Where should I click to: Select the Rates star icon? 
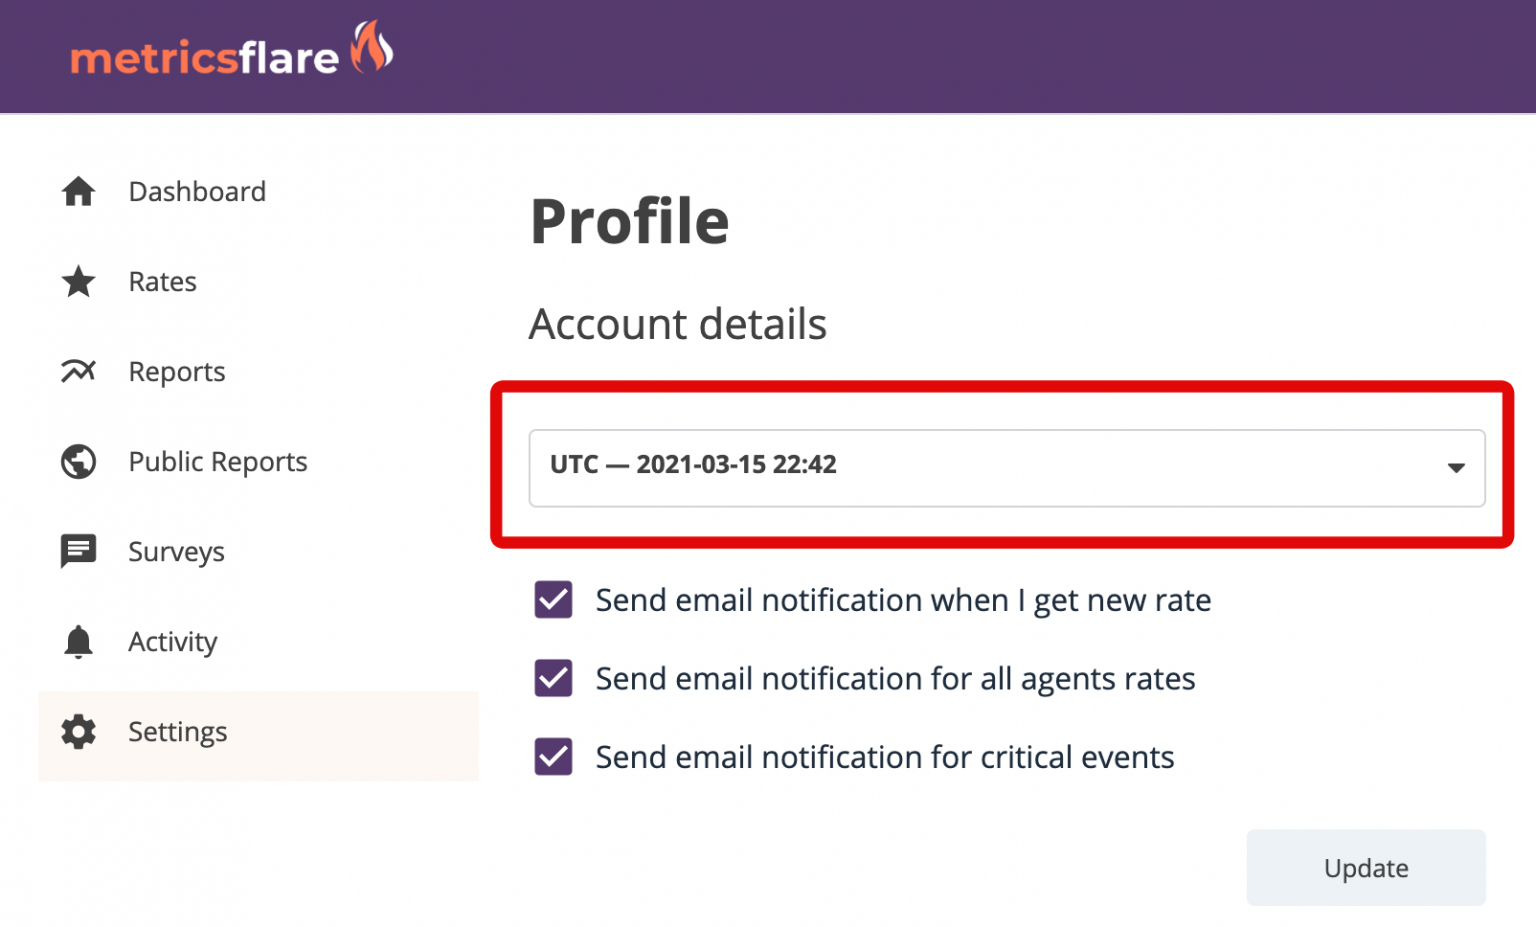click(x=77, y=281)
